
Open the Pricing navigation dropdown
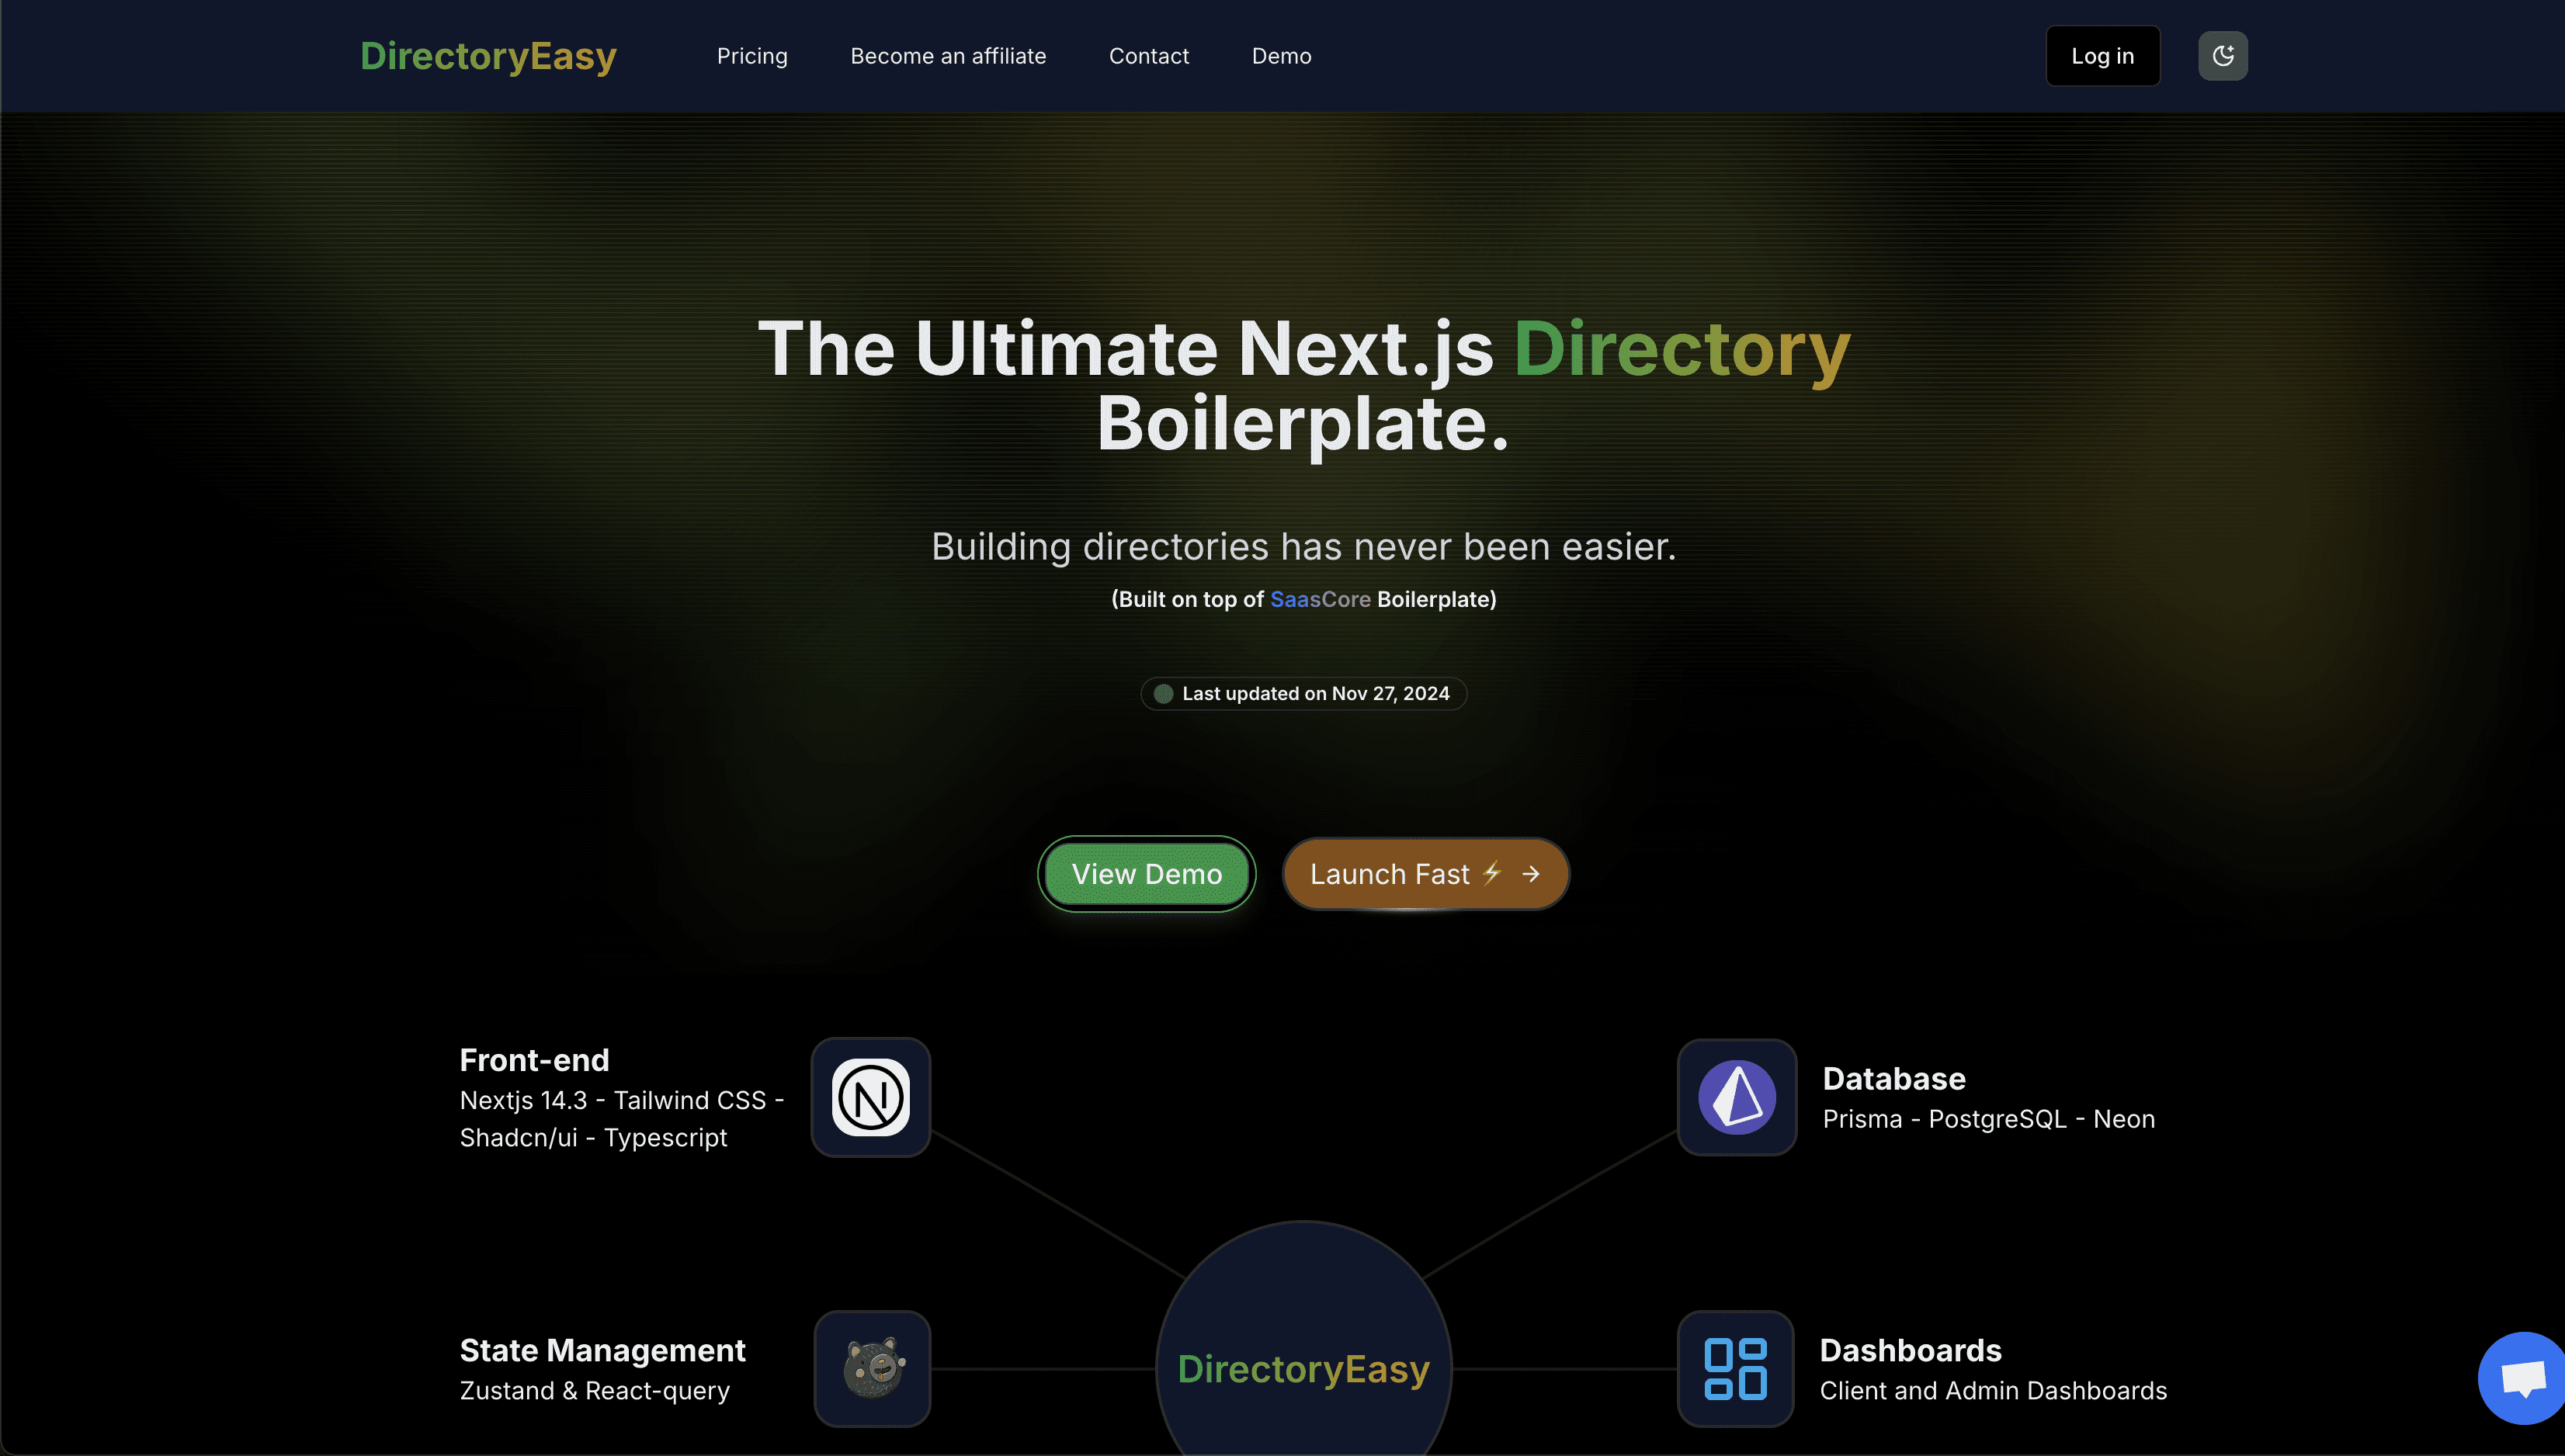click(752, 57)
